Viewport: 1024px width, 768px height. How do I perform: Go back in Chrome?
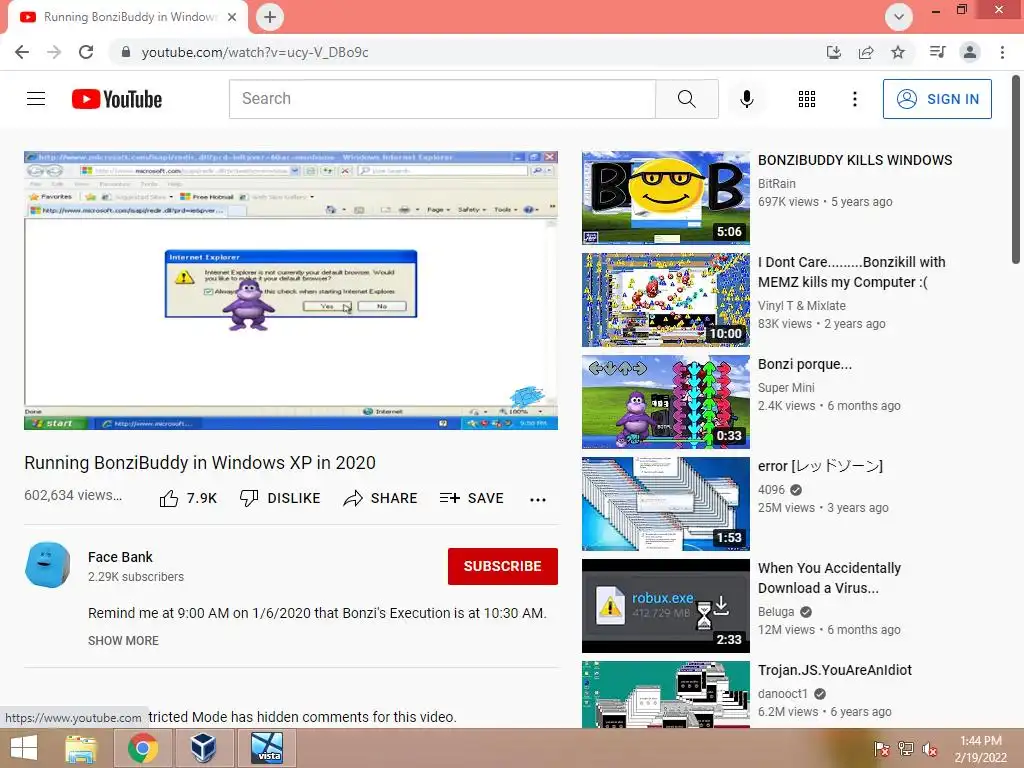tap(22, 52)
